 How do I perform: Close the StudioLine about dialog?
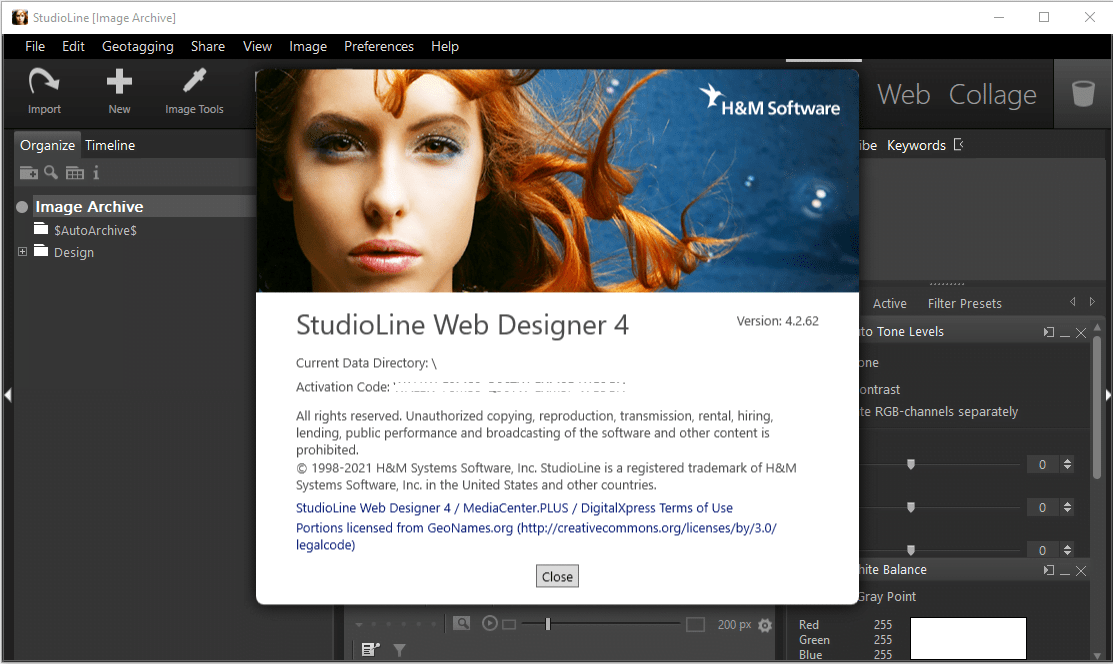point(557,575)
